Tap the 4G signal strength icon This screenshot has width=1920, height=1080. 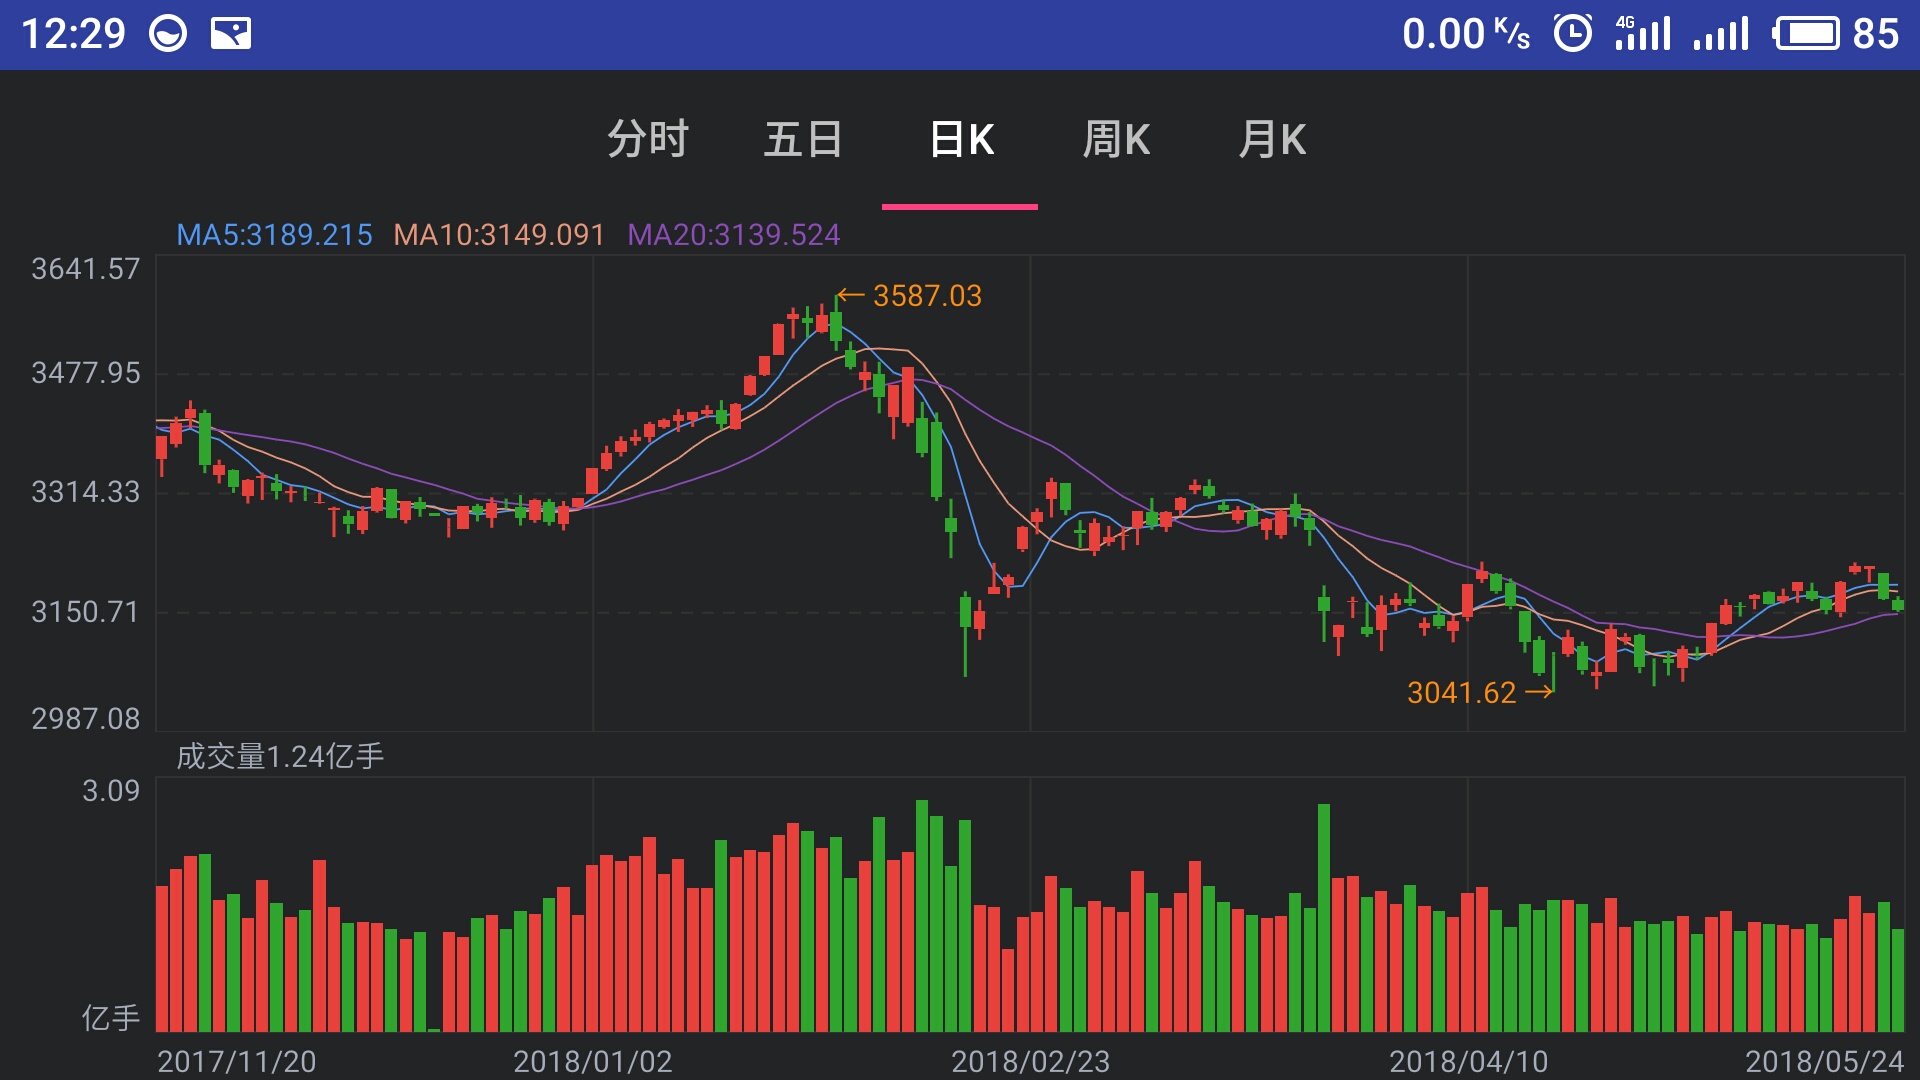click(1642, 34)
